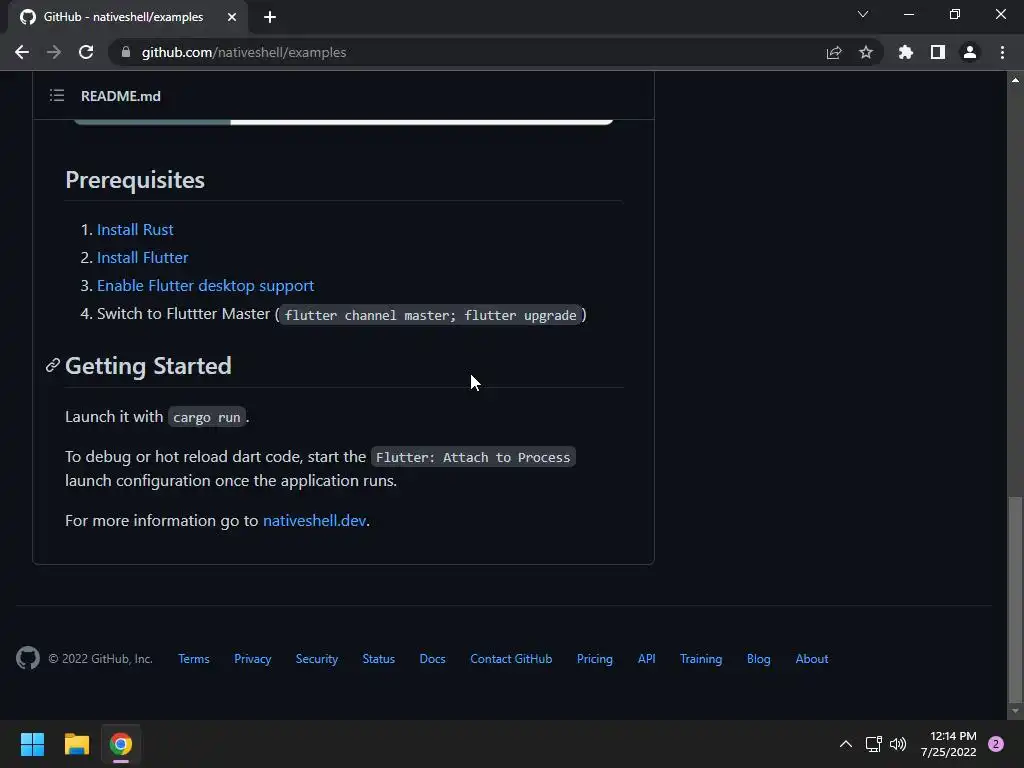1024x768 pixels.
Task: Open the Docs footer link
Action: click(x=432, y=659)
